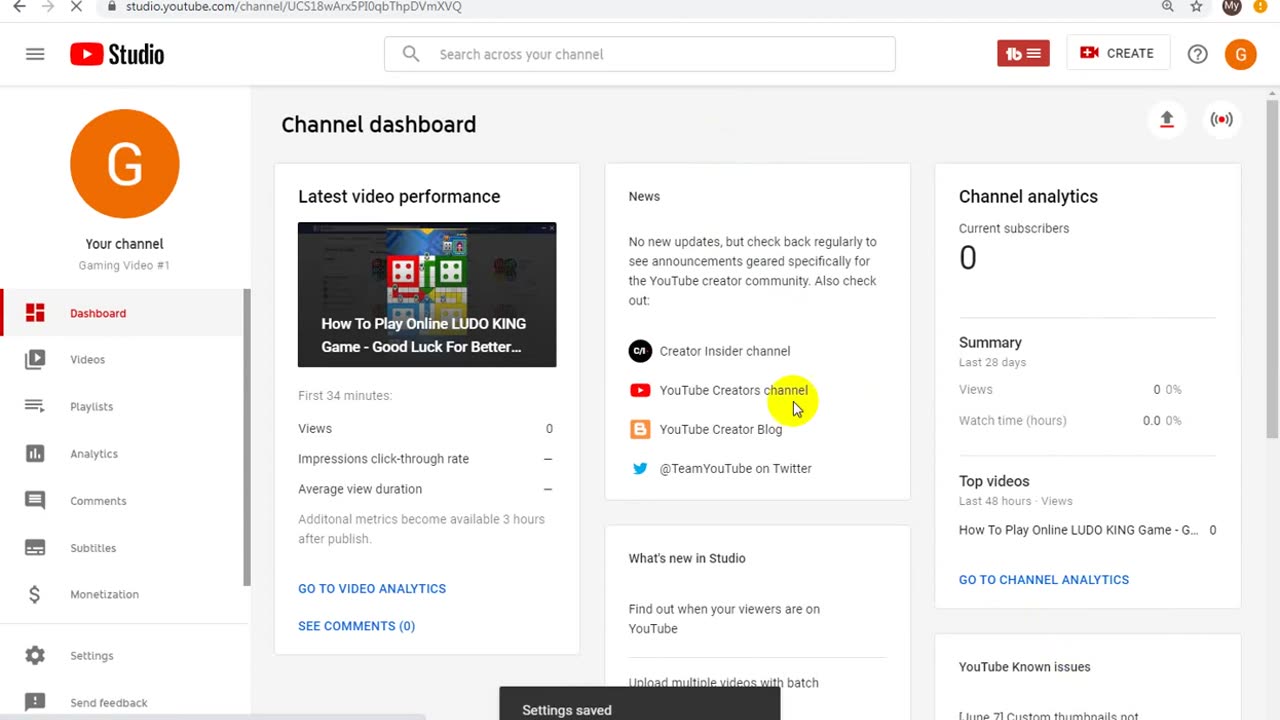This screenshot has width=1280, height=720.
Task: Click the browser bookmark star icon
Action: pyautogui.click(x=1196, y=6)
